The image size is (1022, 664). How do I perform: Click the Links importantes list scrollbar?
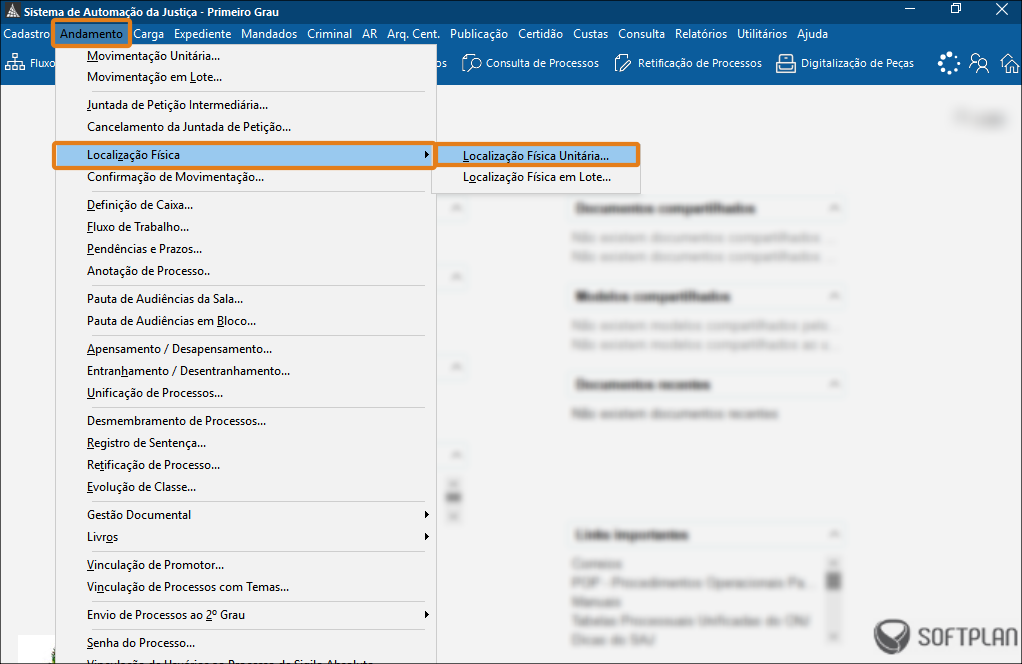pos(834,599)
